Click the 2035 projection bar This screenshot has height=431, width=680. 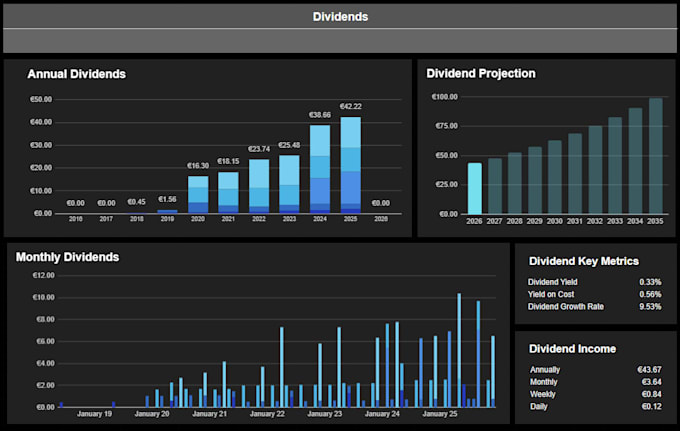656,156
